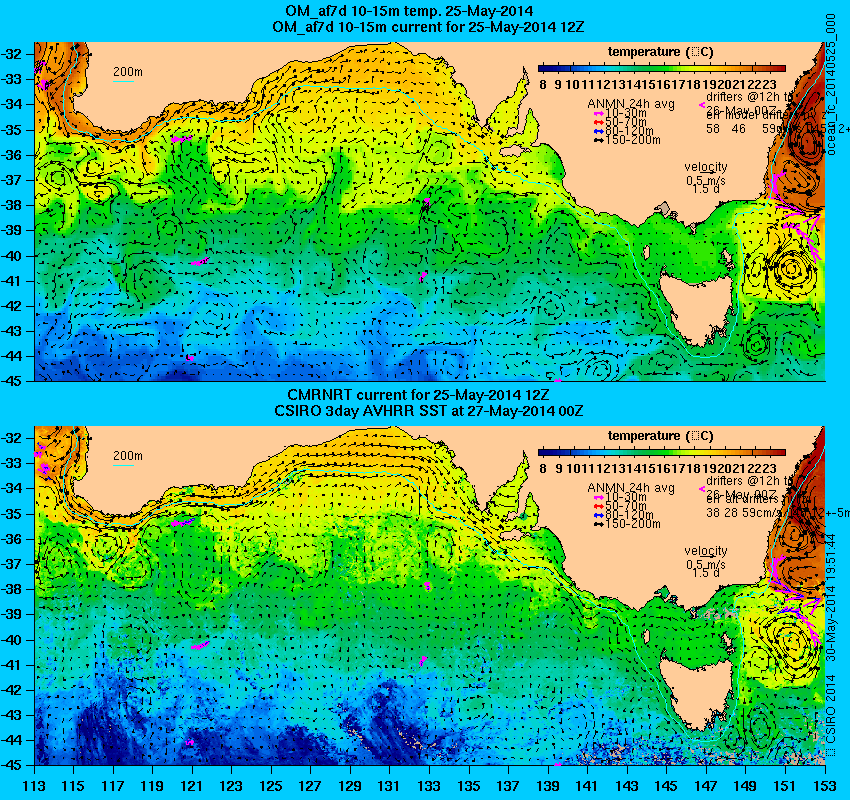The width and height of the screenshot is (850, 800).
Task: Click the magenta drifter marker beside top 'drifters @12h'
Action: point(701,106)
